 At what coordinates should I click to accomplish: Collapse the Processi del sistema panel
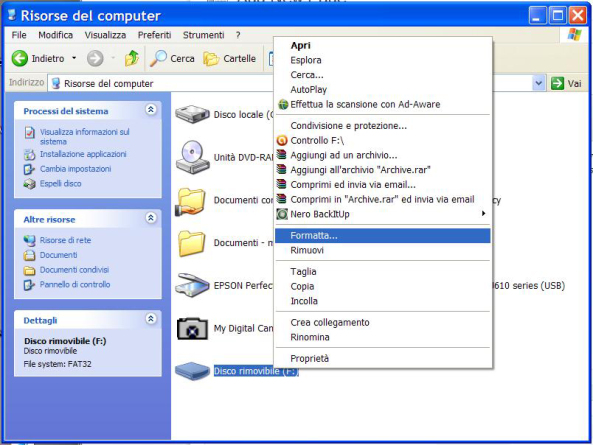tap(151, 110)
